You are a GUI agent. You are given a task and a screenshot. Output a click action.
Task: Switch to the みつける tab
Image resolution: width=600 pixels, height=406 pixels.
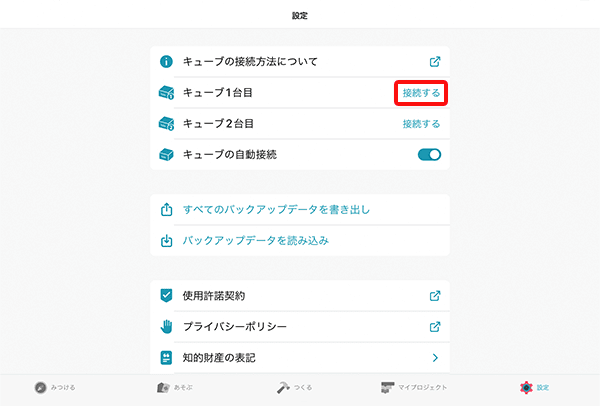coord(55,387)
